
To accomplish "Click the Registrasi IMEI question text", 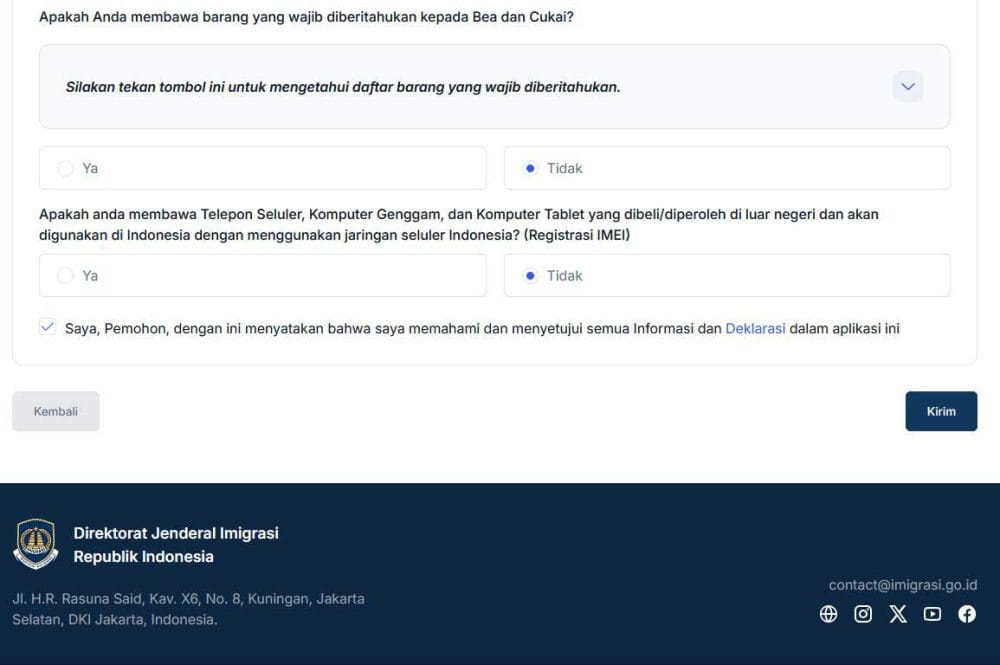I will click(458, 225).
